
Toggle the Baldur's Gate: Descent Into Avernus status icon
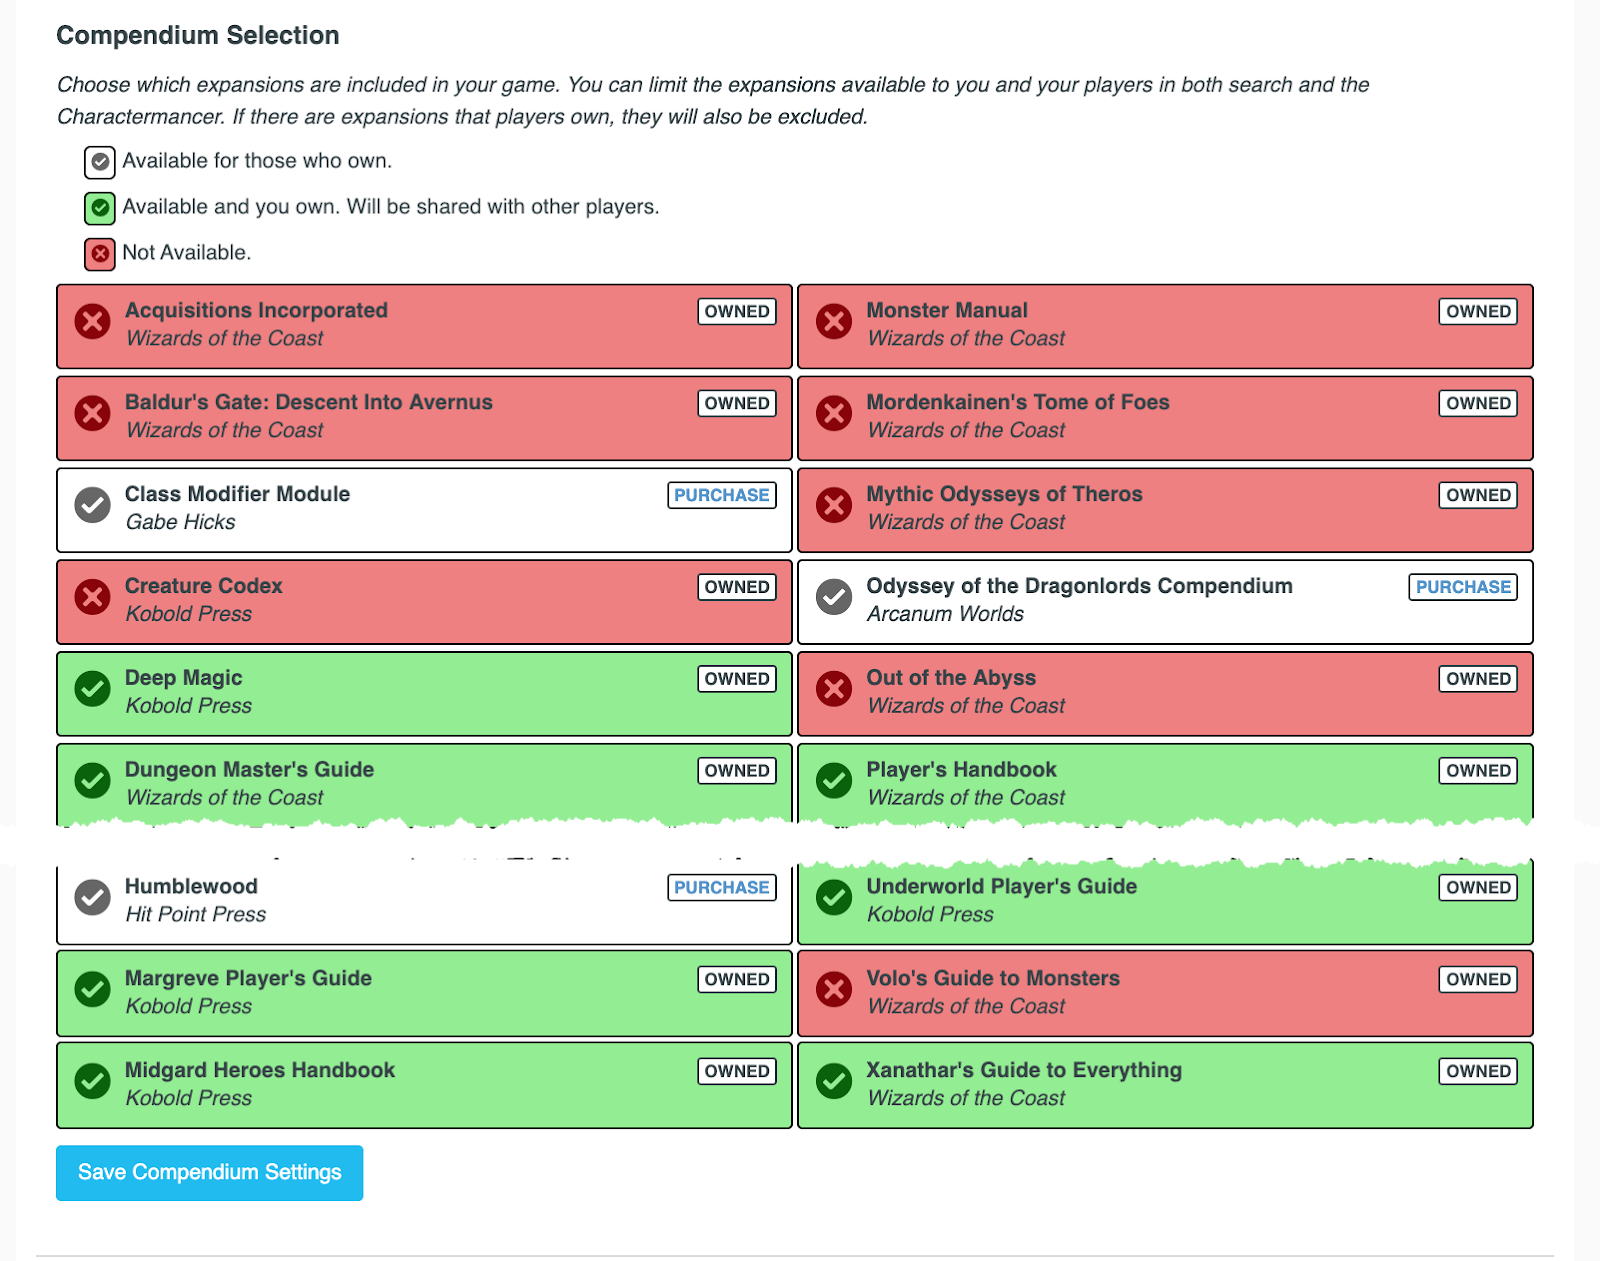tap(93, 414)
